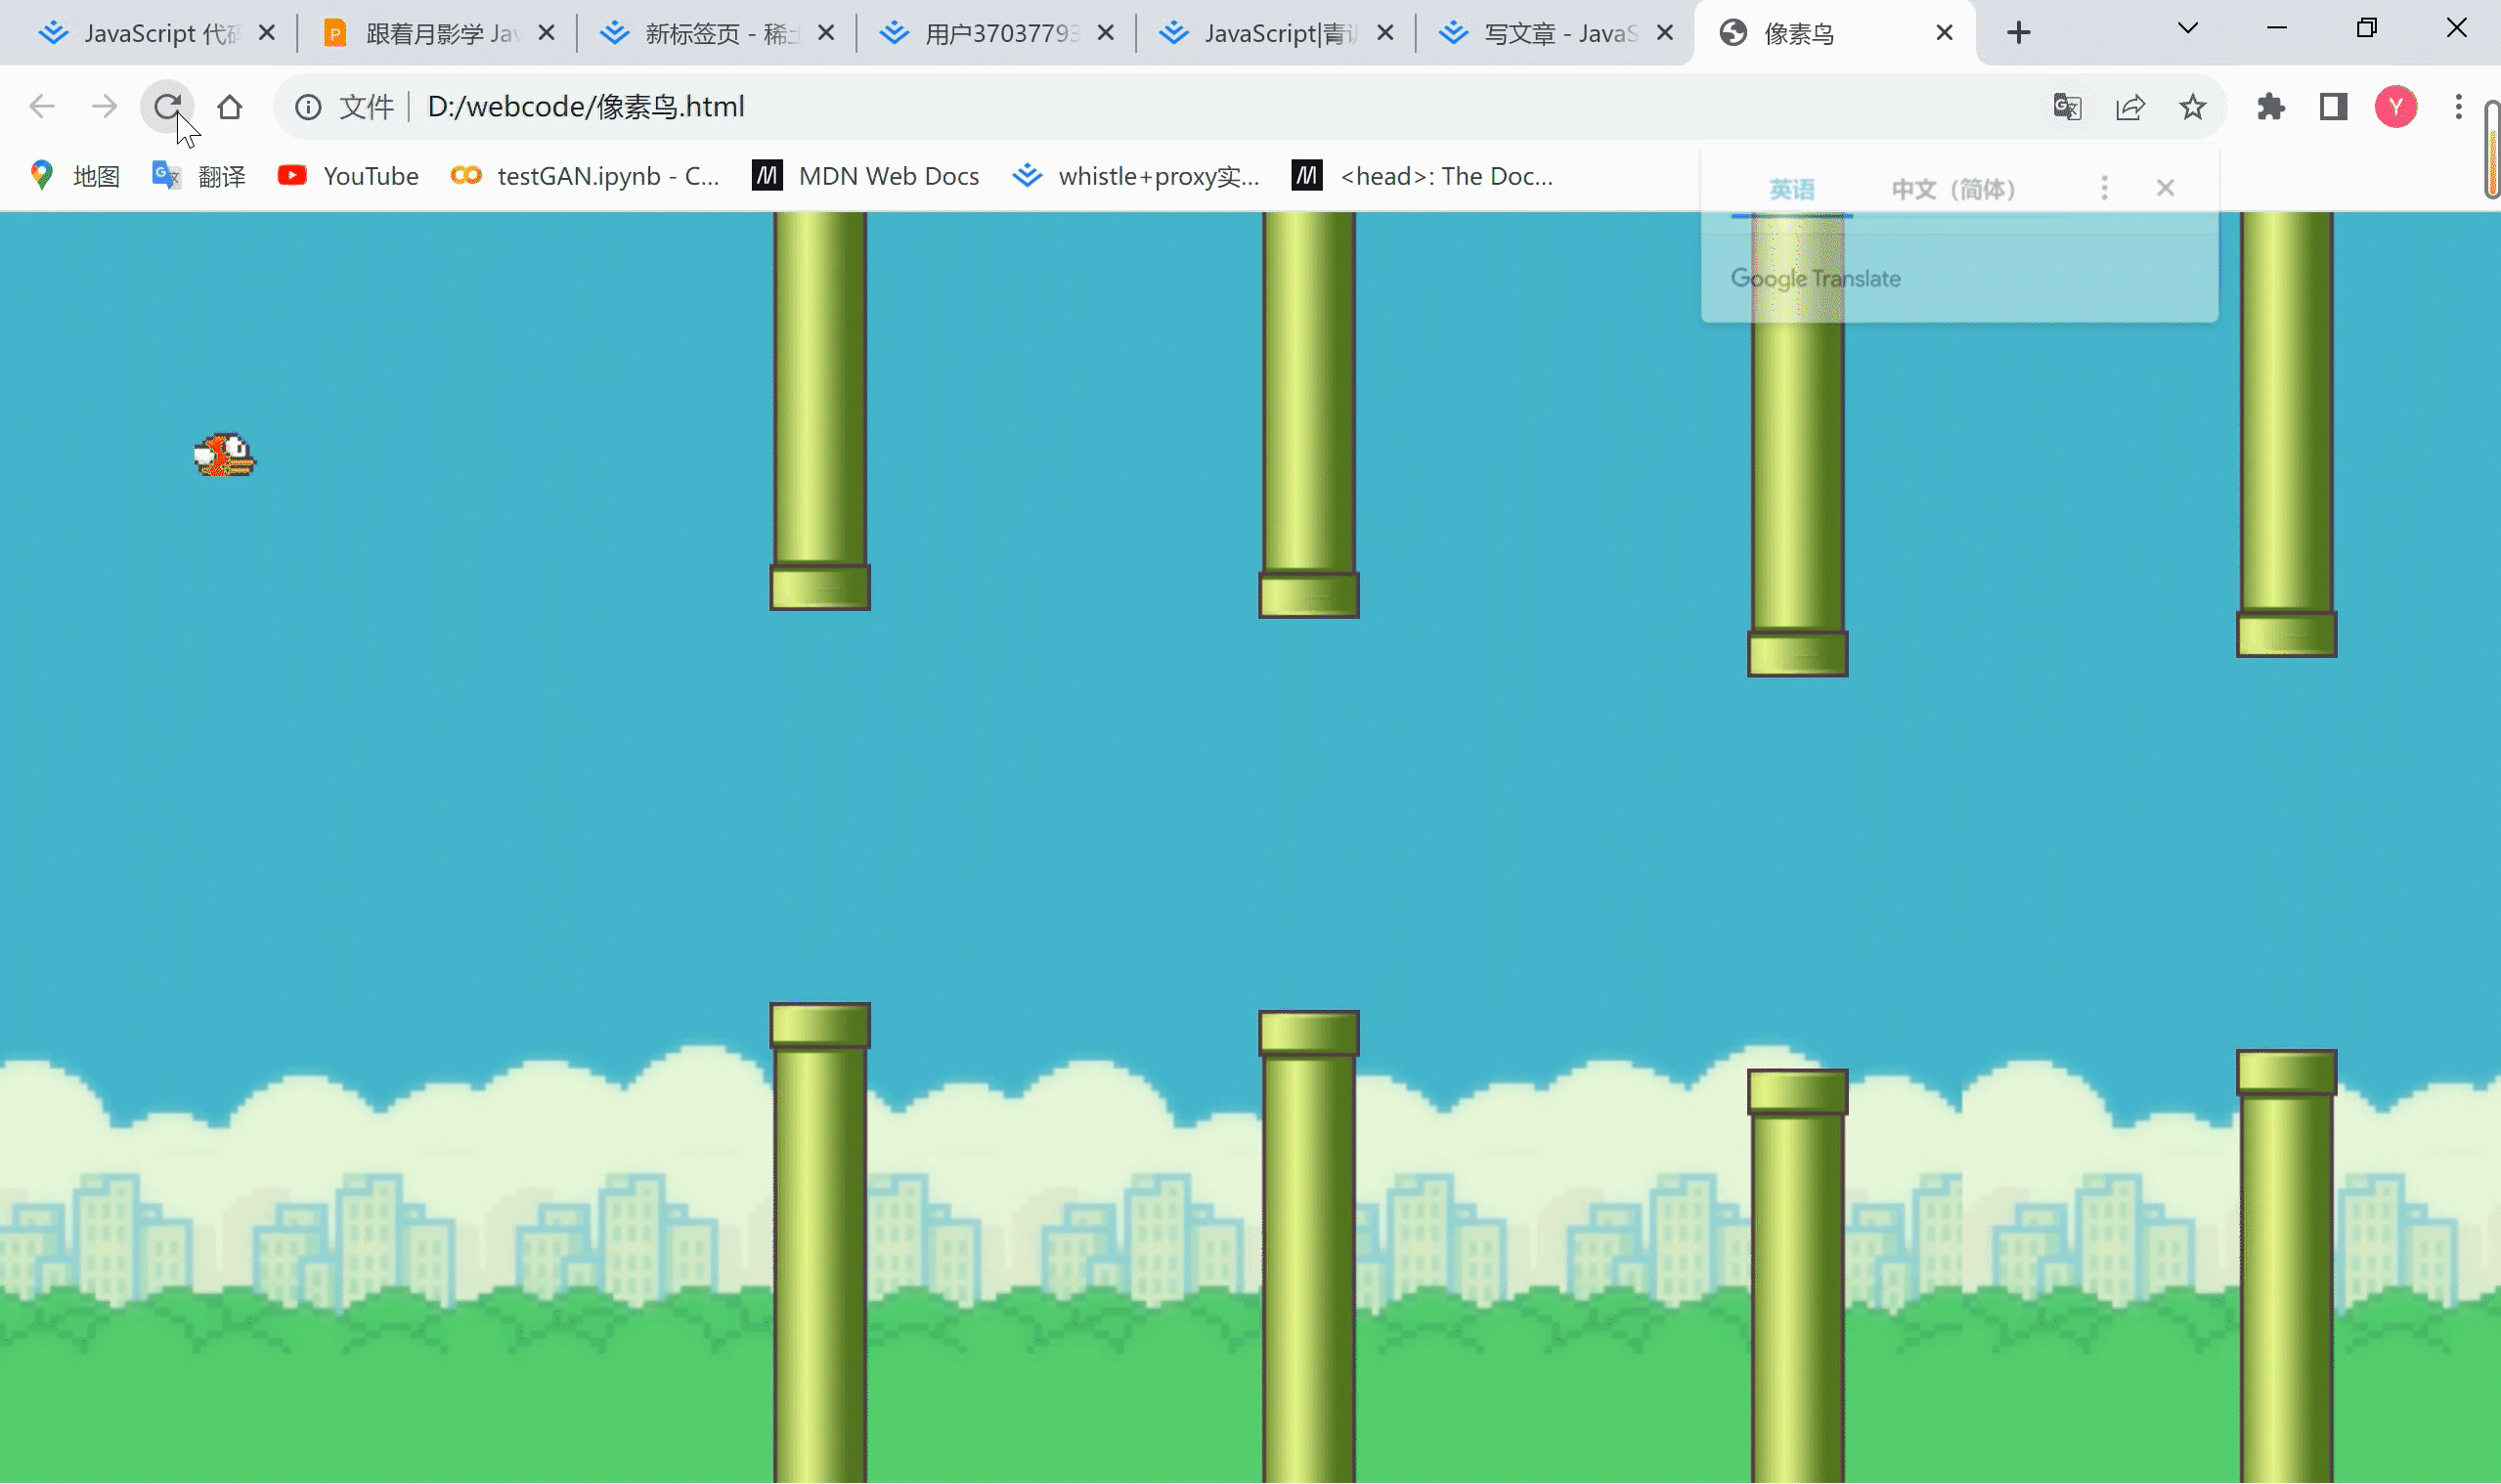Expand the tab search dropdown arrow
The width and height of the screenshot is (2501, 1484).
(x=2187, y=29)
